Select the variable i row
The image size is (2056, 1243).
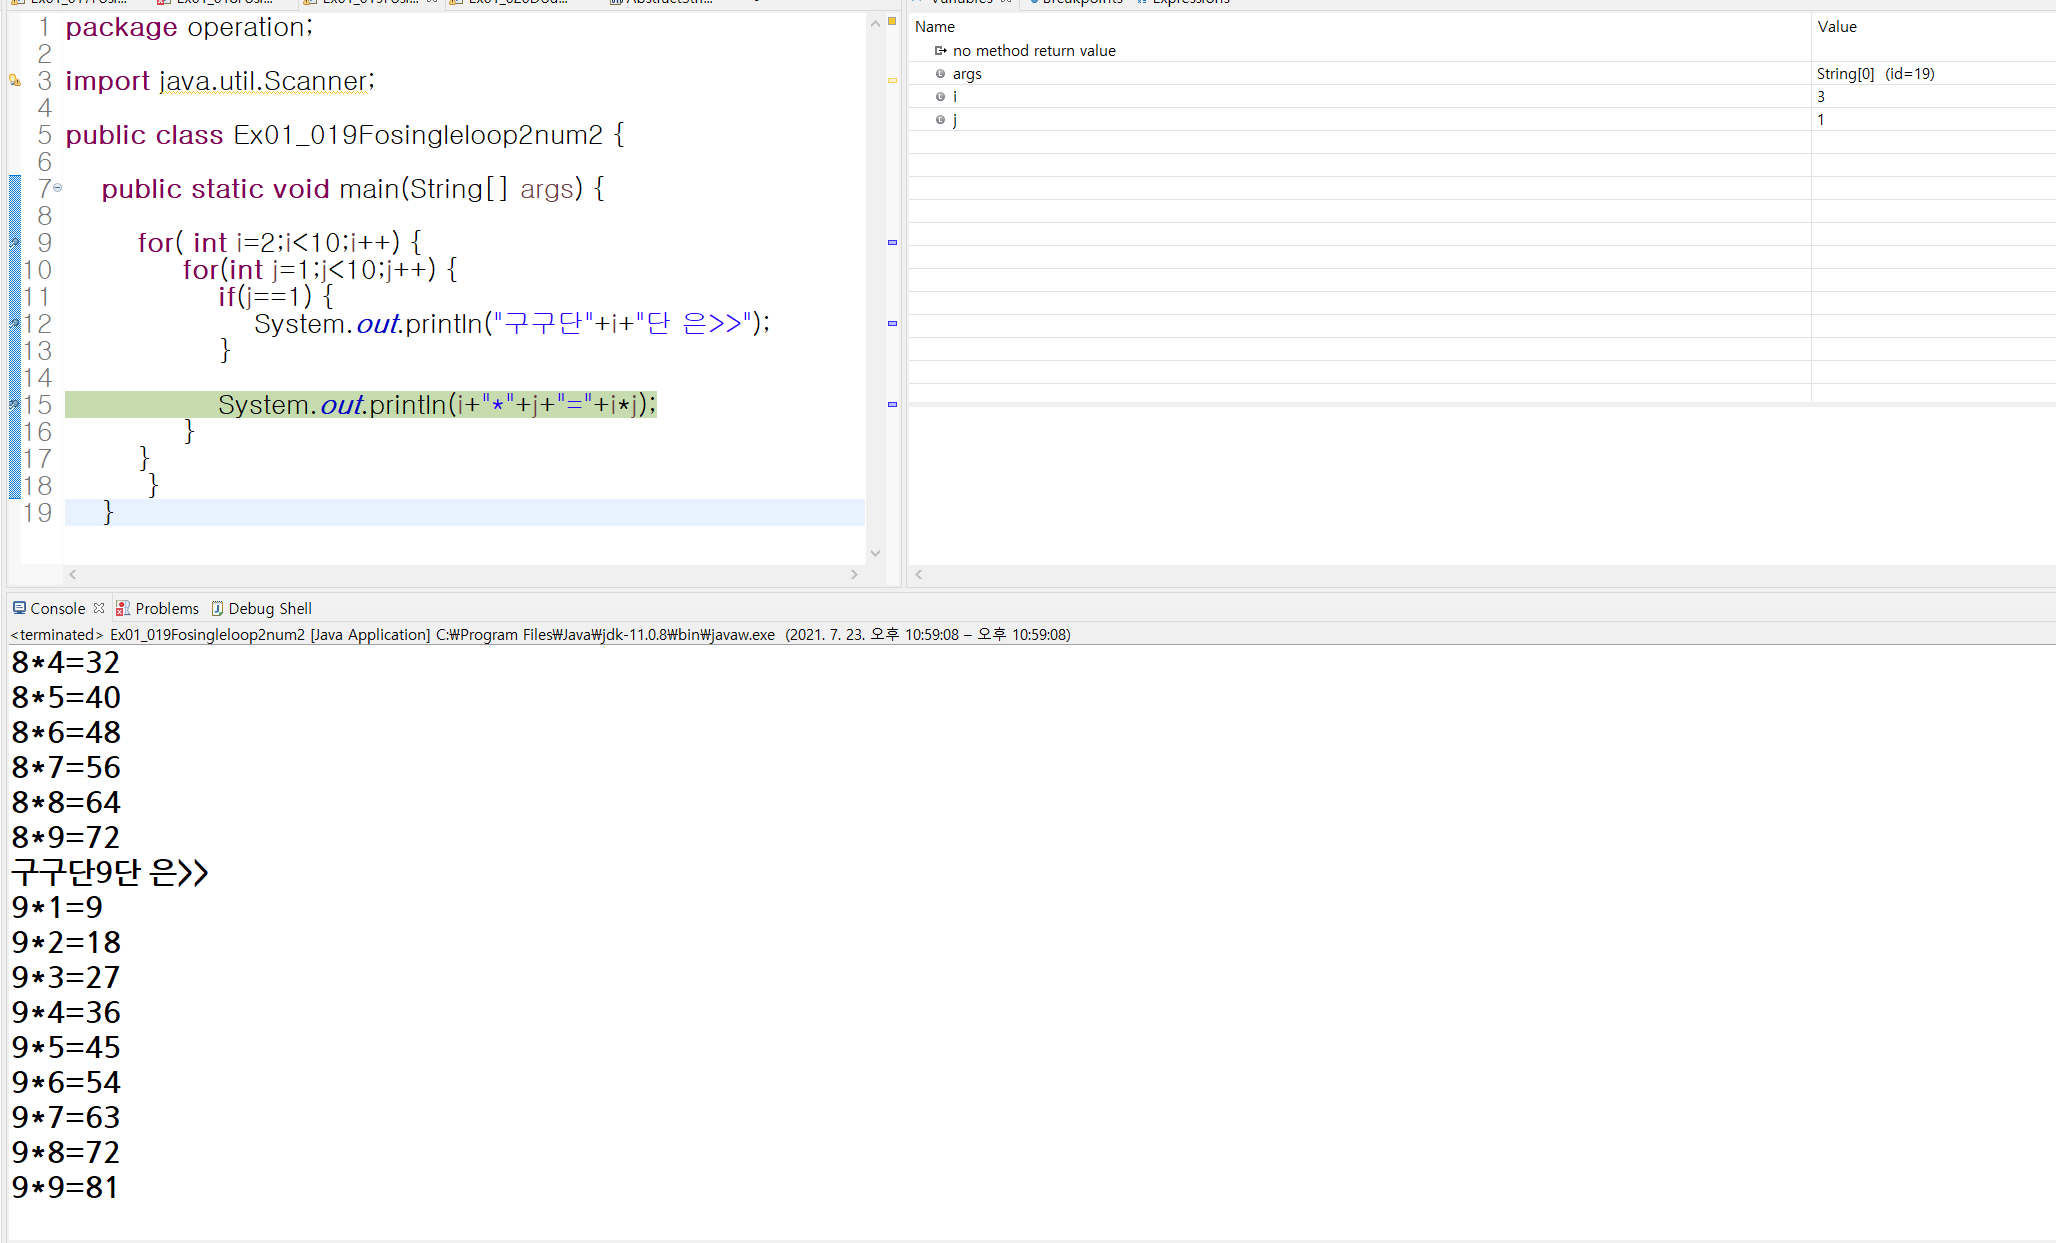point(955,97)
